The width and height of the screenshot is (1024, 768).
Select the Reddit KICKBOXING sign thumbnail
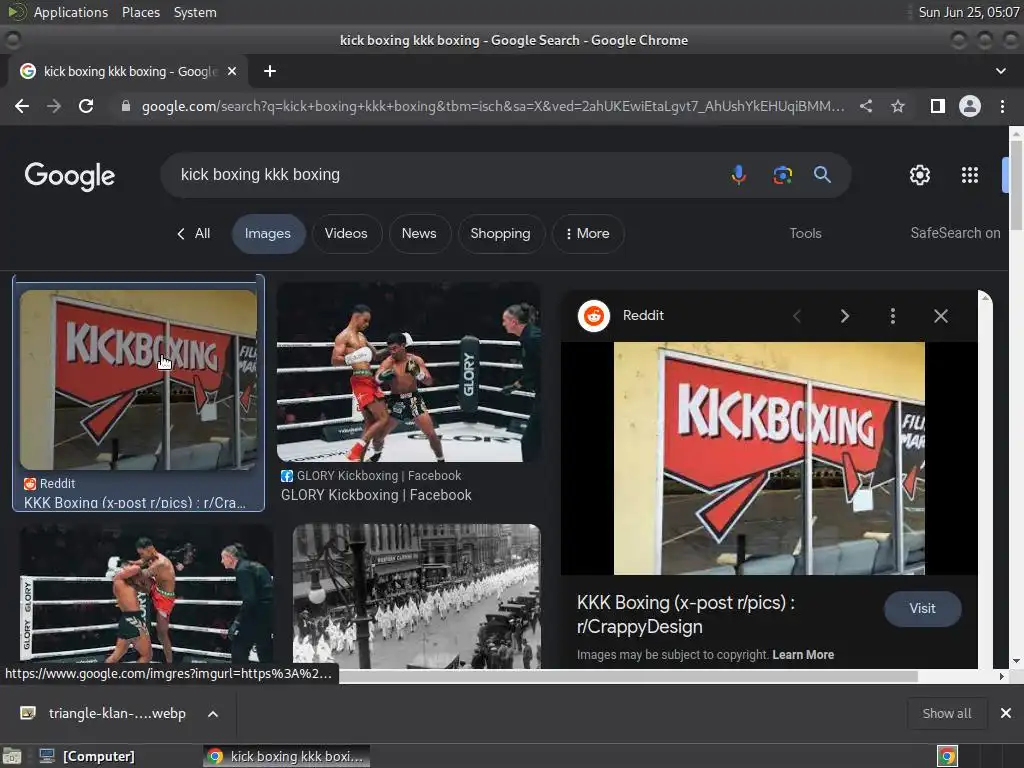coord(138,379)
